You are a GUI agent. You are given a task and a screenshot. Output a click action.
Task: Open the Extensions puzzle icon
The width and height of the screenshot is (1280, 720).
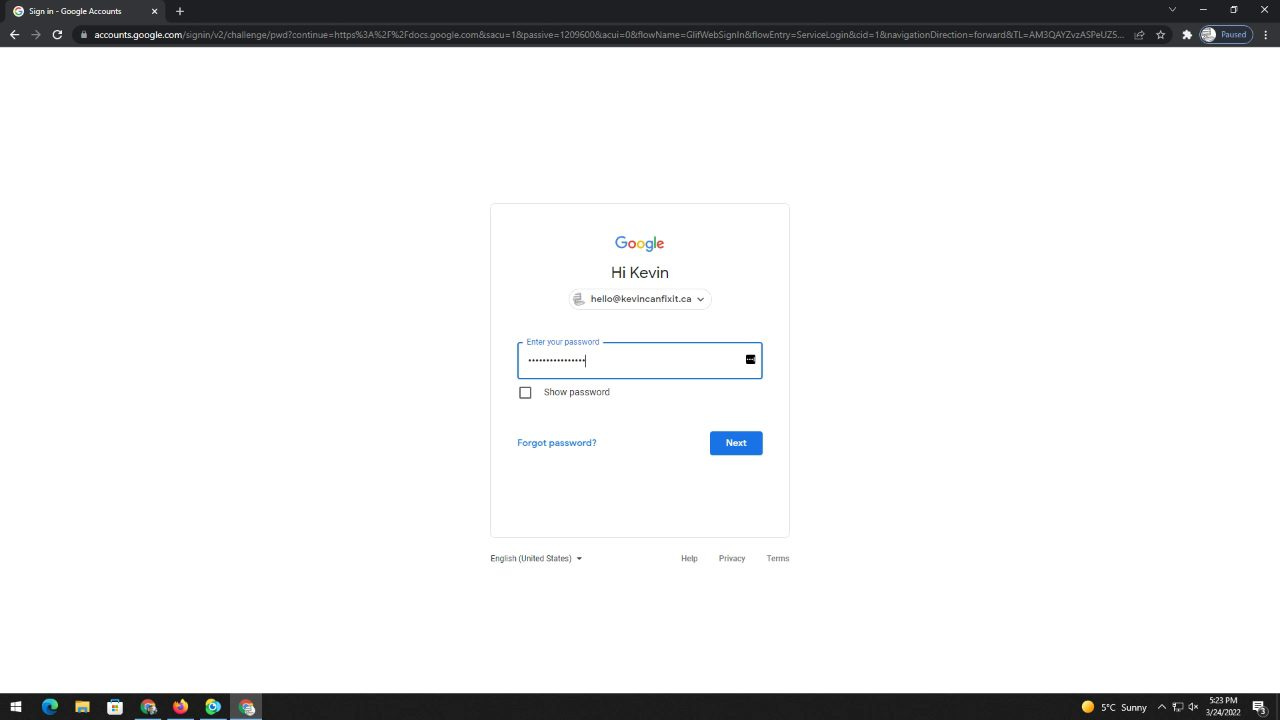point(1187,34)
